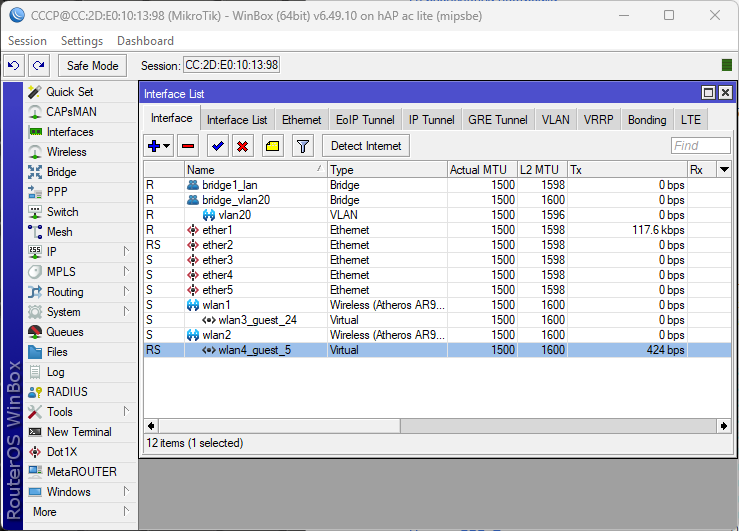Click the horizontal scrollbar right arrow

(724, 426)
